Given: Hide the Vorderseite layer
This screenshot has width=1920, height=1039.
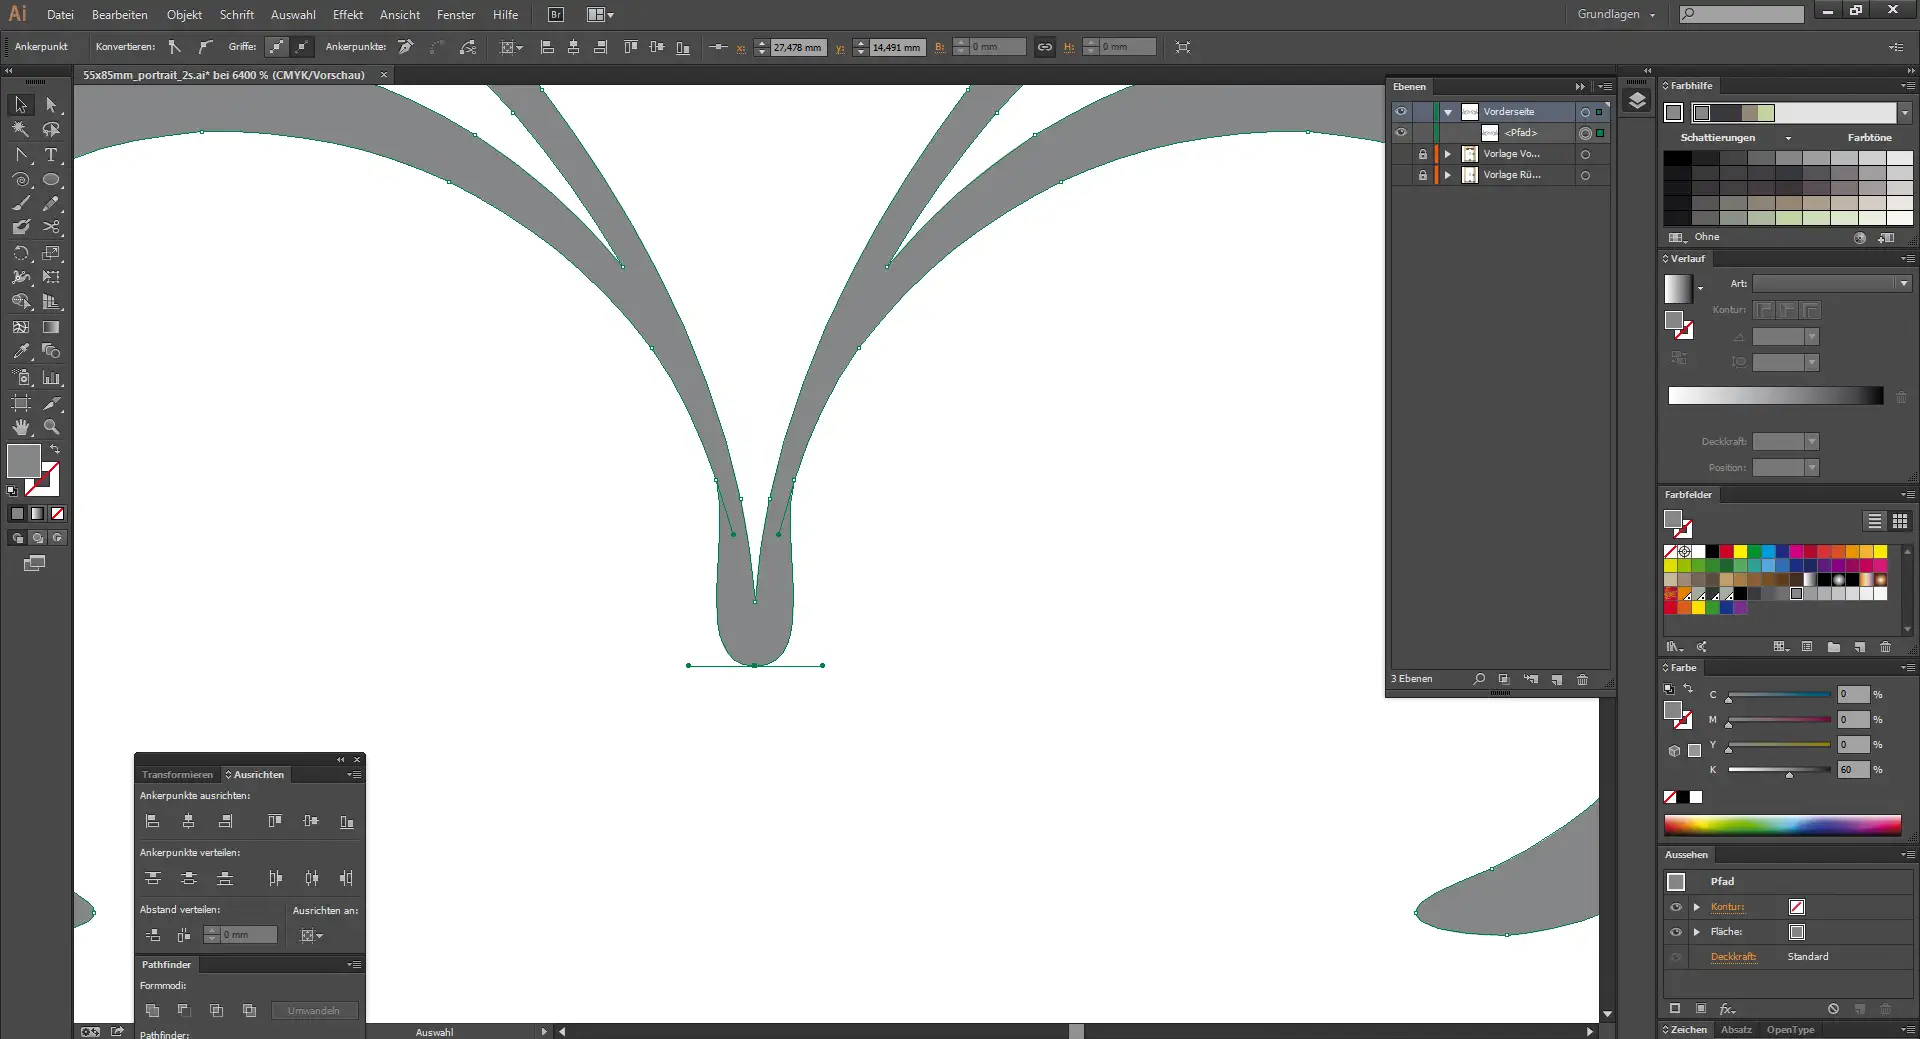Looking at the screenshot, I should point(1402,111).
